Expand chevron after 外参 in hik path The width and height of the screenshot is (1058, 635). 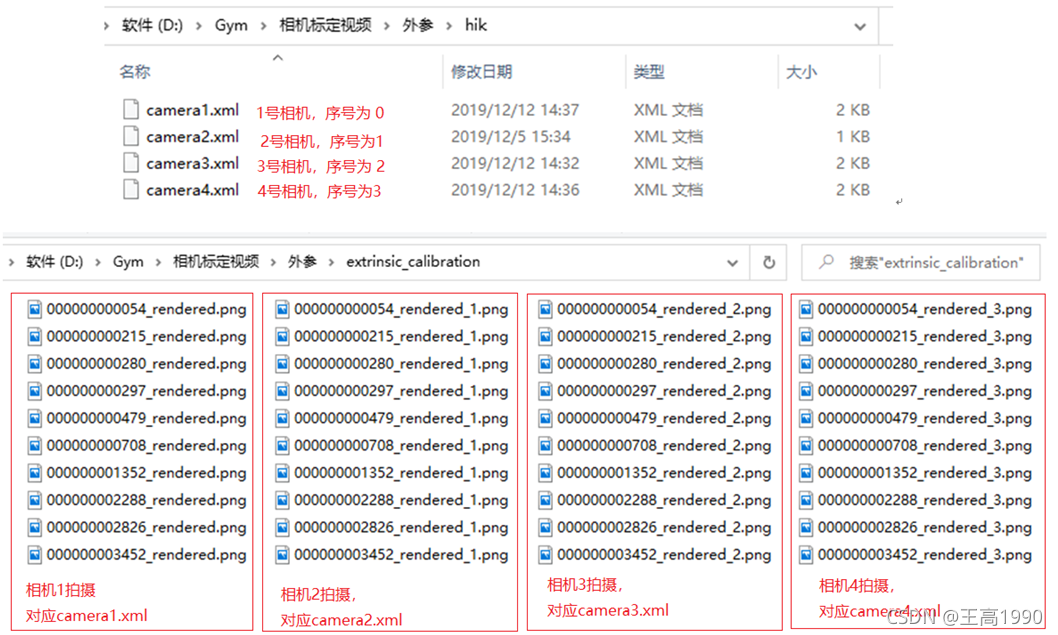point(449,26)
